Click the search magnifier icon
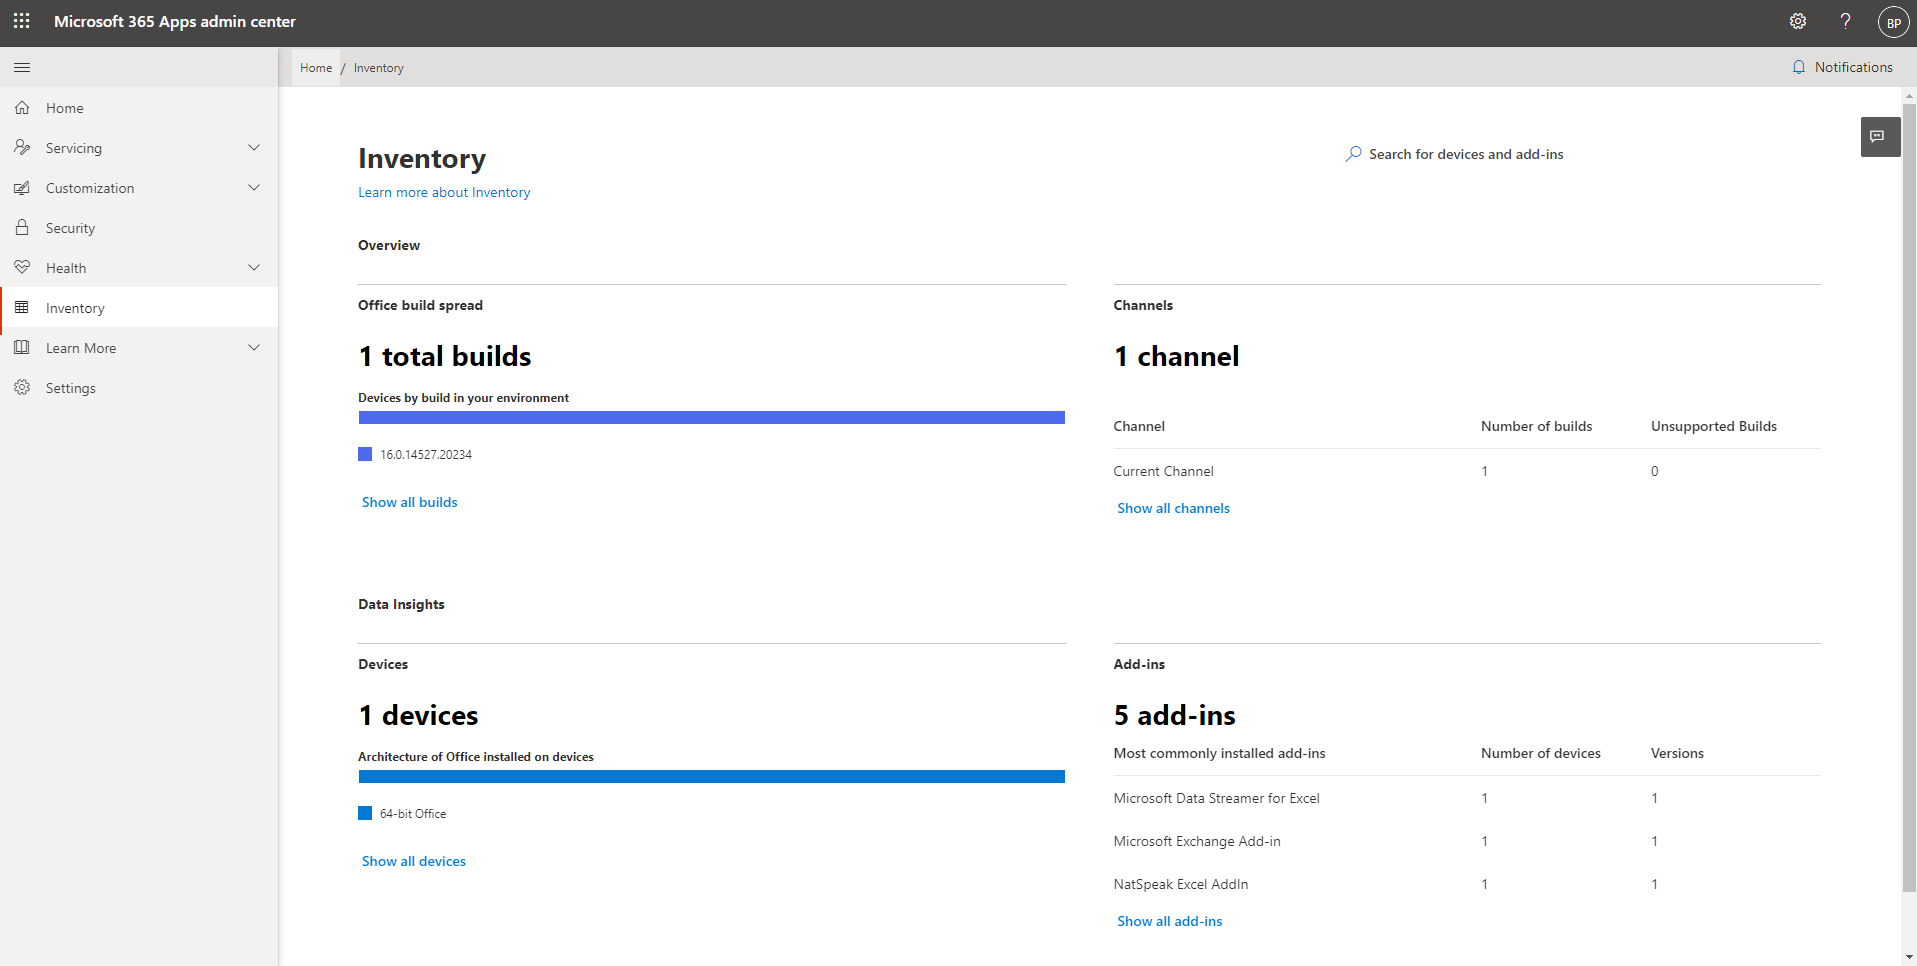Viewport: 1917px width, 966px height. (1353, 154)
